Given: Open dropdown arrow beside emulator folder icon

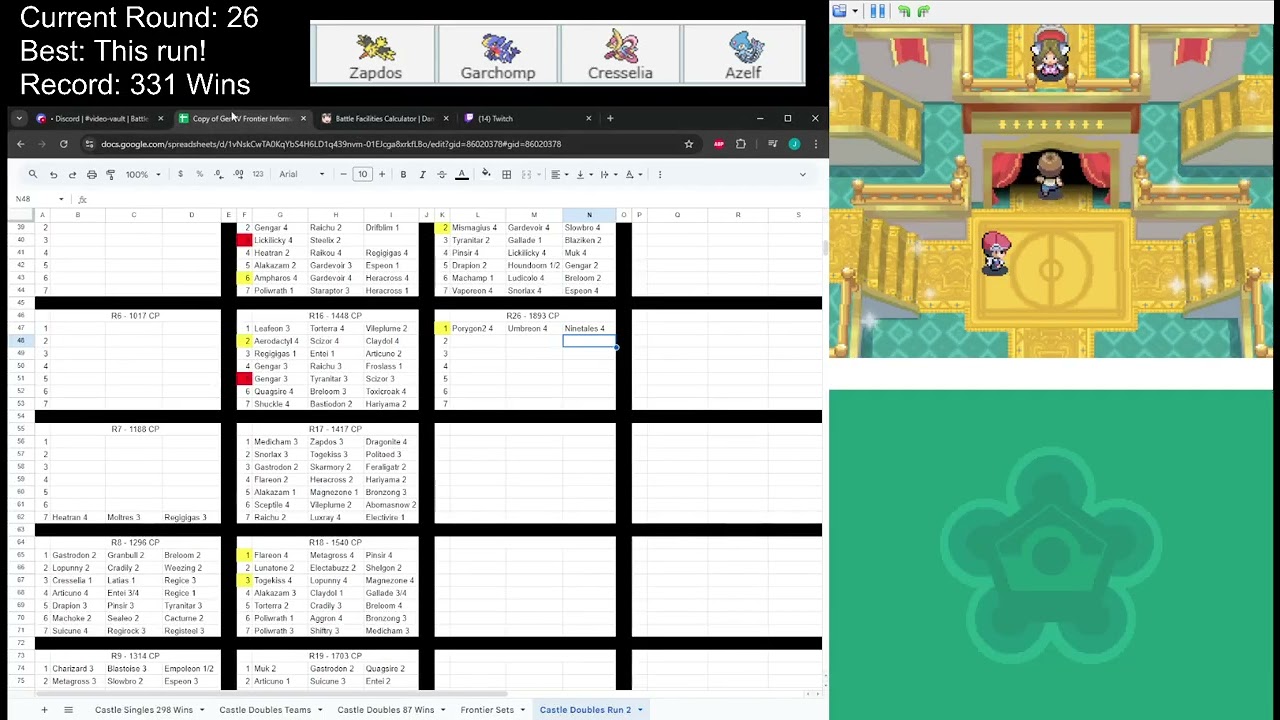Looking at the screenshot, I should tap(855, 11).
